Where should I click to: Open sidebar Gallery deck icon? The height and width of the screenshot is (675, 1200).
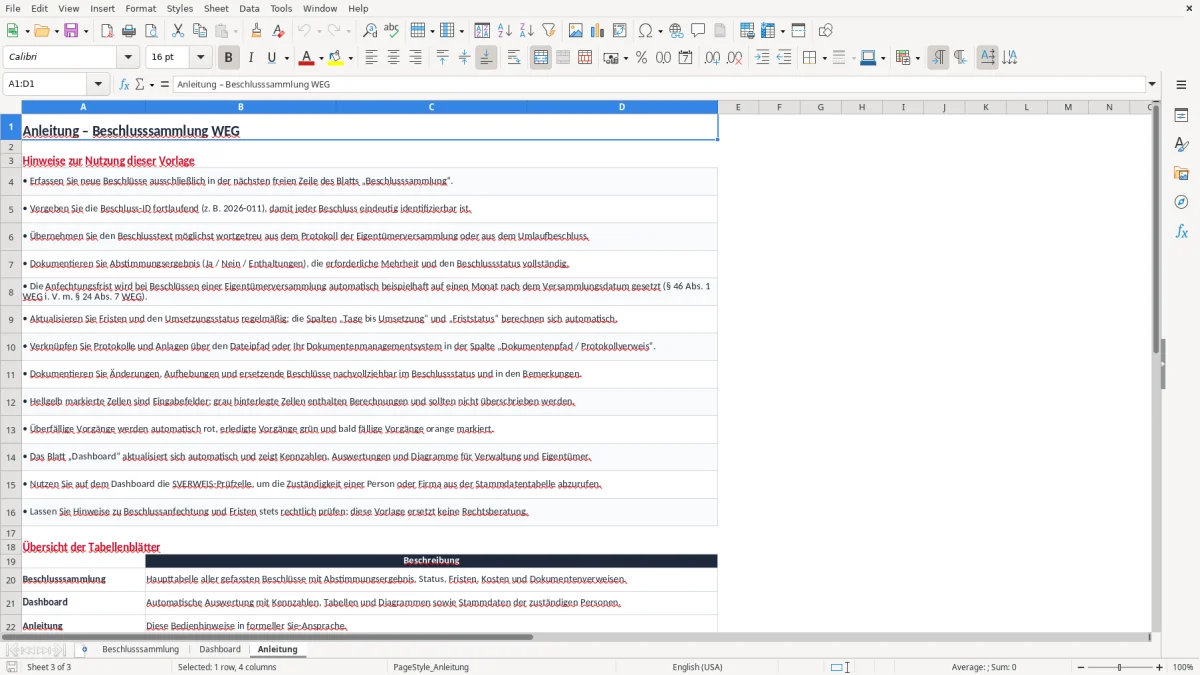click(1181, 174)
